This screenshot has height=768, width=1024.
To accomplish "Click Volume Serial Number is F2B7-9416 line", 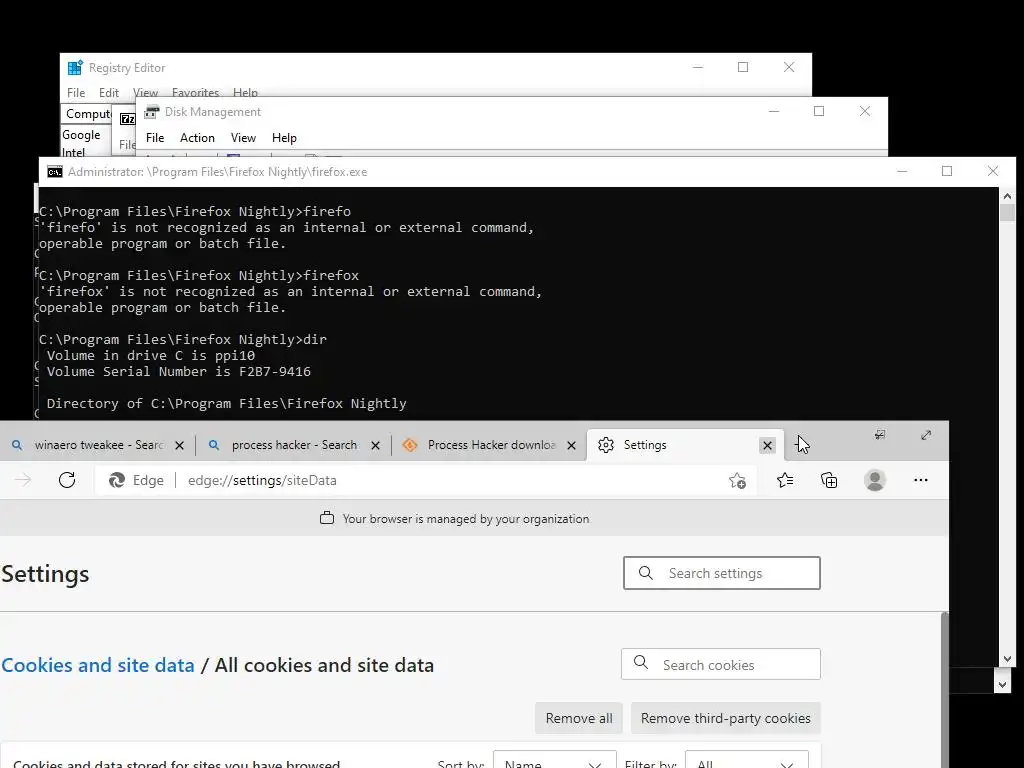I will click(178, 372).
